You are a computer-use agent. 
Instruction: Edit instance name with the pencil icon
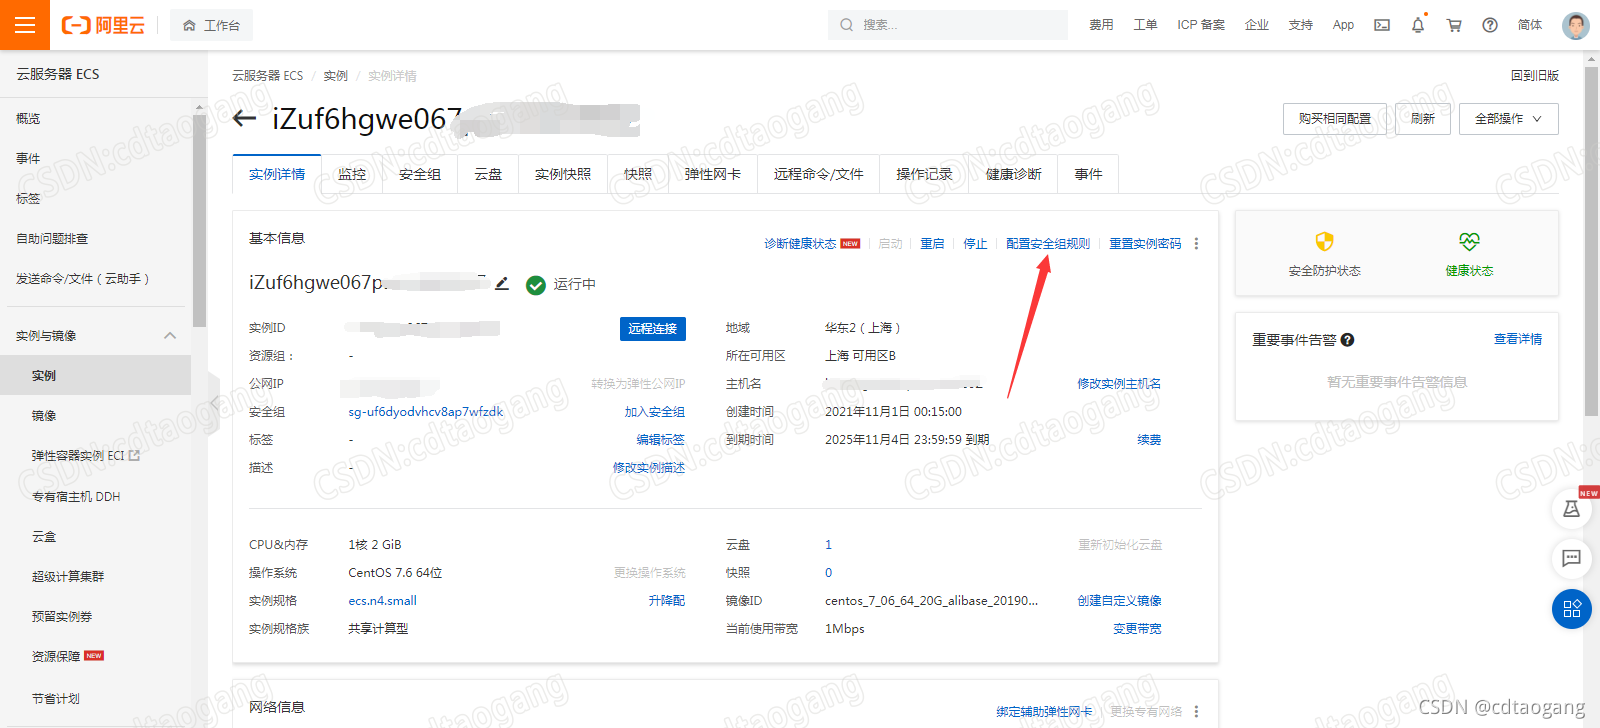click(502, 284)
